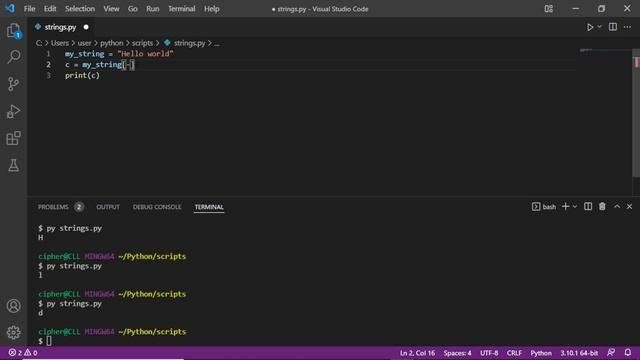The image size is (640, 360).
Task: Click "Hello world" string literal
Action: pyautogui.click(x=145, y=53)
